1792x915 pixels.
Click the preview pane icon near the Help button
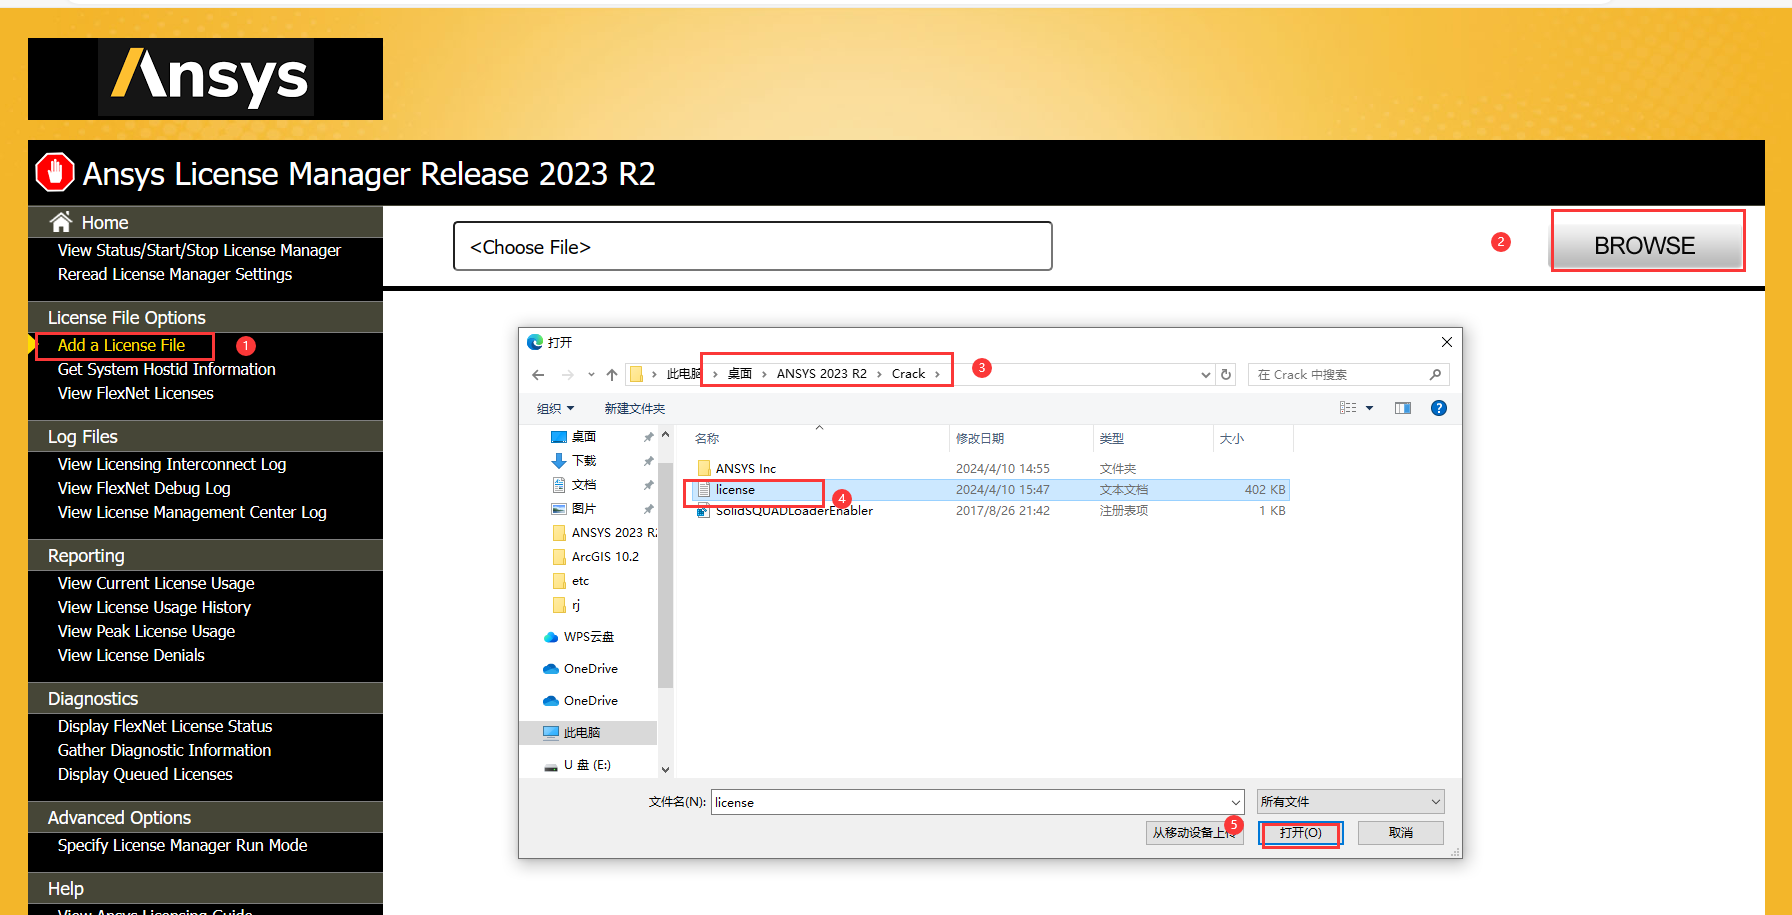coord(1402,408)
